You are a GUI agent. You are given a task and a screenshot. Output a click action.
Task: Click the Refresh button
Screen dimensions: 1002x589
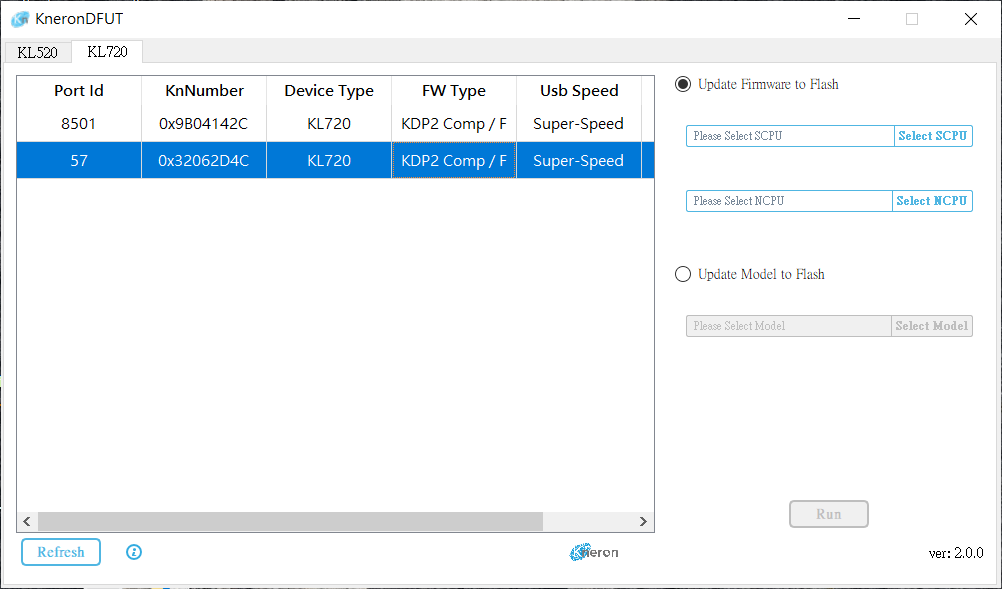pos(61,552)
